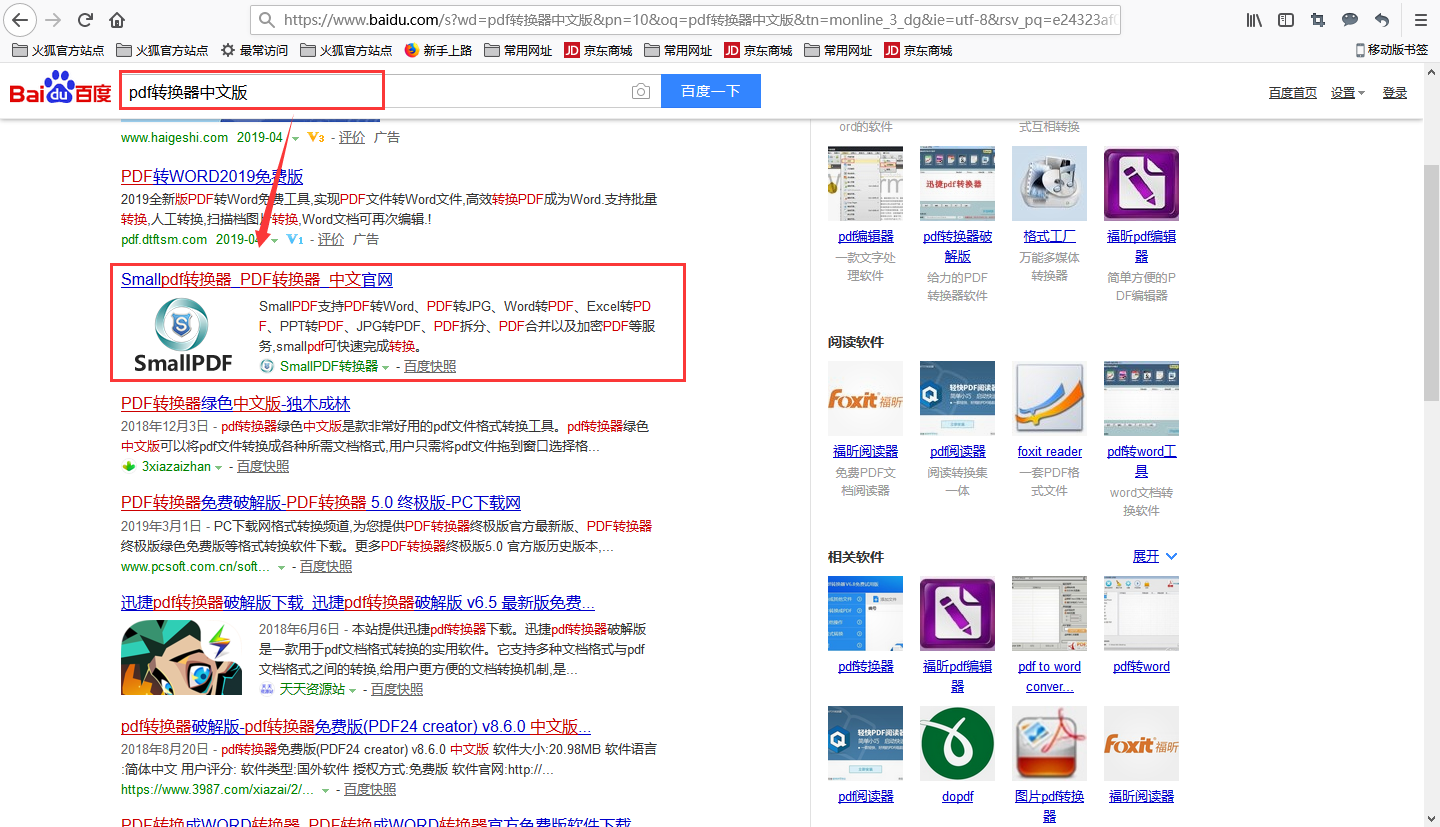Open dropdown arrow next to www.pcsoft.com.cn
The height and width of the screenshot is (827, 1440).
[x=282, y=567]
